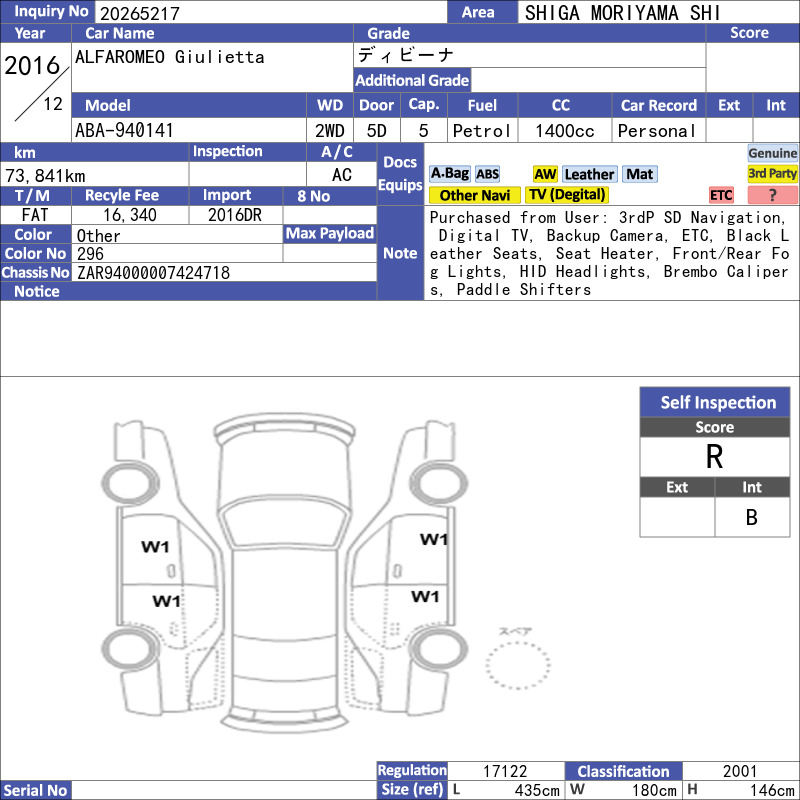Click the AC air conditioning value
This screenshot has width=800, height=800.
342,175
